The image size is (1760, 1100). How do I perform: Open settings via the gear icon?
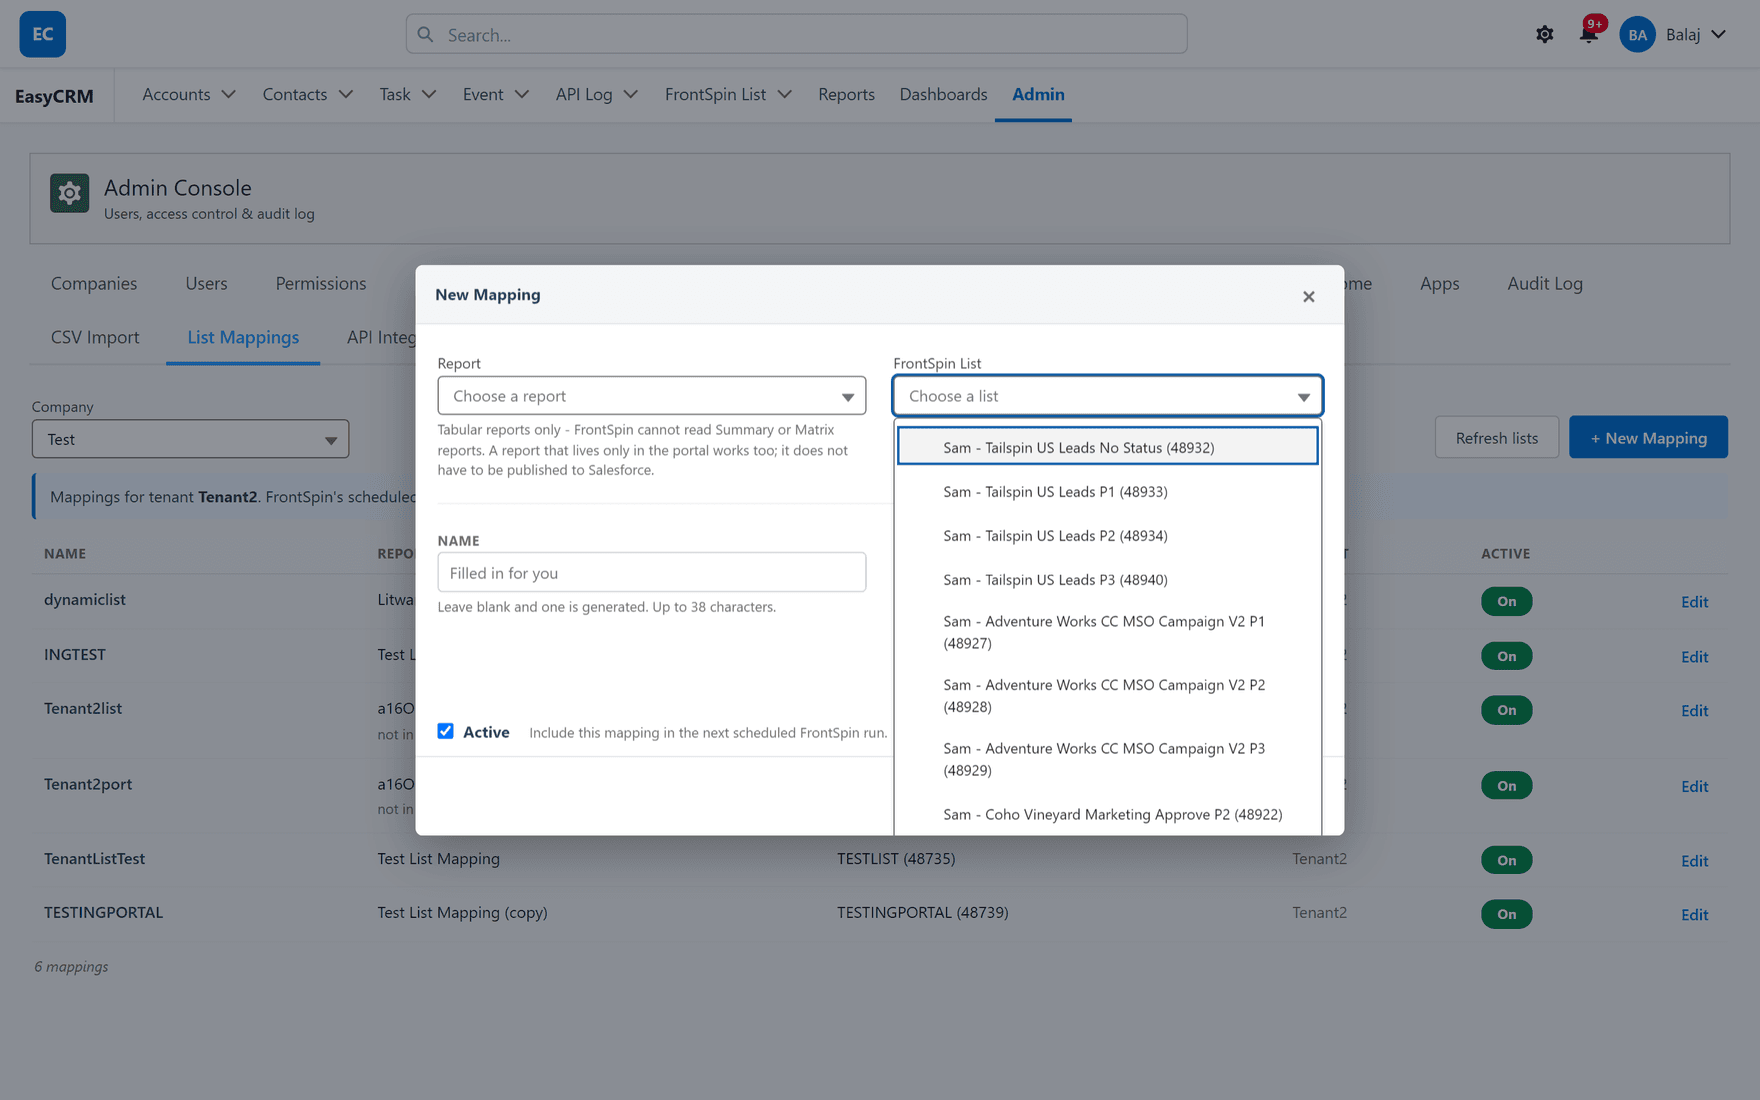pos(1544,35)
